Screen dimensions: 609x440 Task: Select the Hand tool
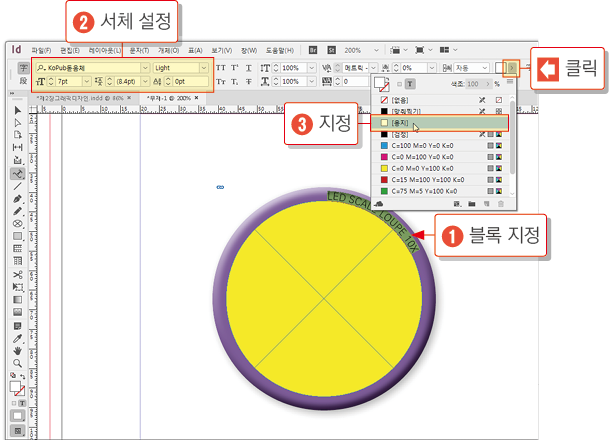pyautogui.click(x=17, y=351)
